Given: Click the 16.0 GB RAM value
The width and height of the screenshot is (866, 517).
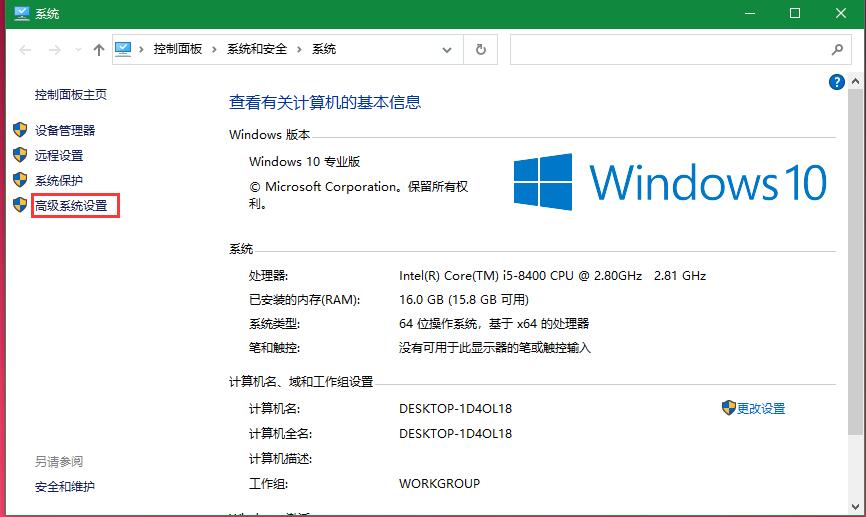Looking at the screenshot, I should 464,299.
